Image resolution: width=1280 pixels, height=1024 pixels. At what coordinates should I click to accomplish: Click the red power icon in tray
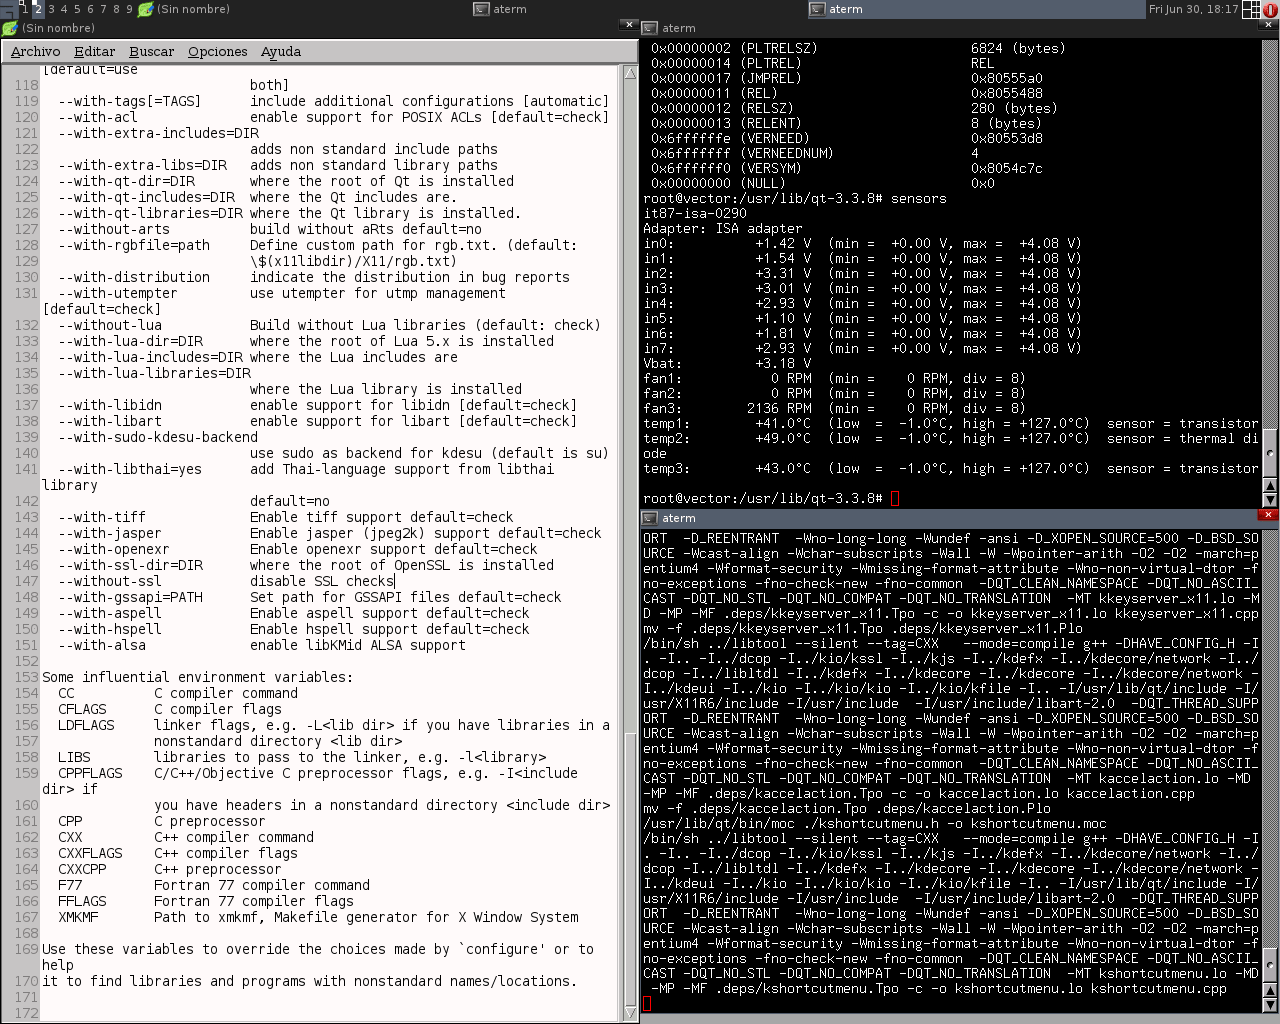[x=1270, y=9]
